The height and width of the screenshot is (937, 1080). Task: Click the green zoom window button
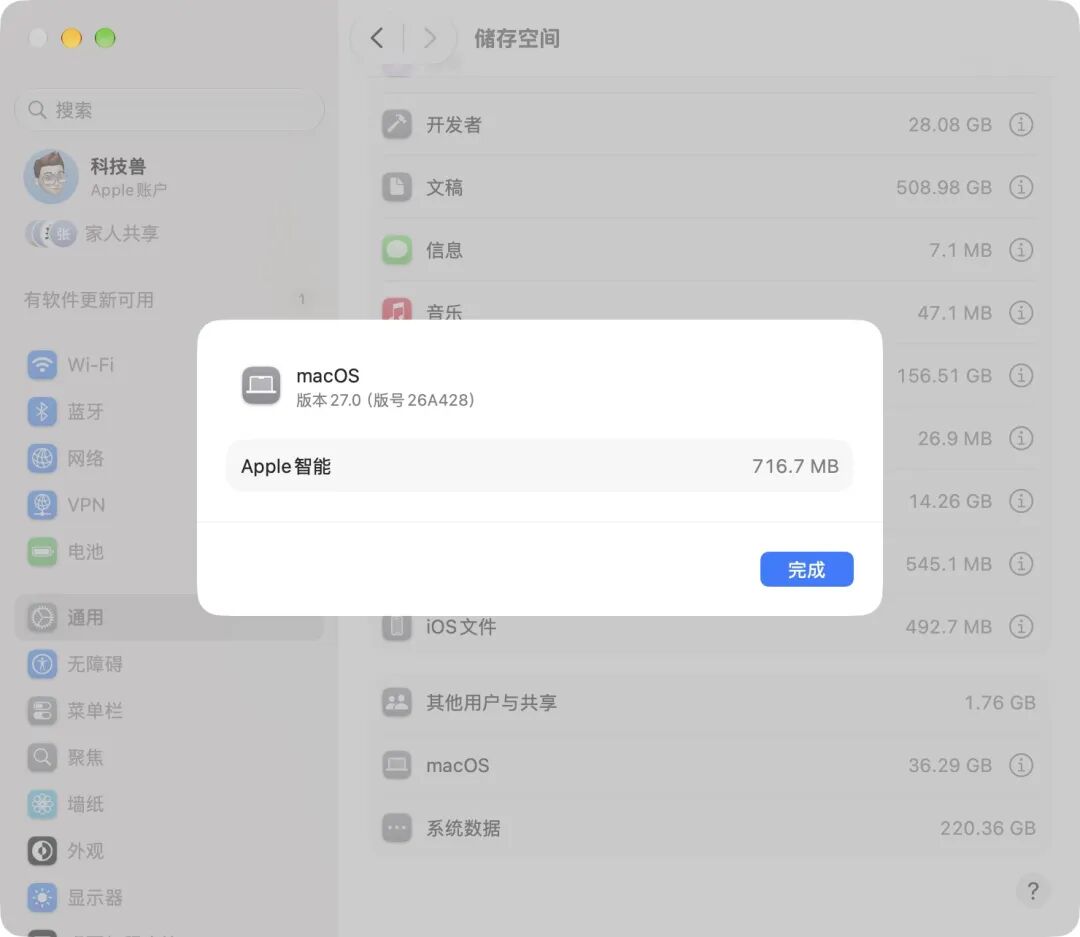(105, 37)
